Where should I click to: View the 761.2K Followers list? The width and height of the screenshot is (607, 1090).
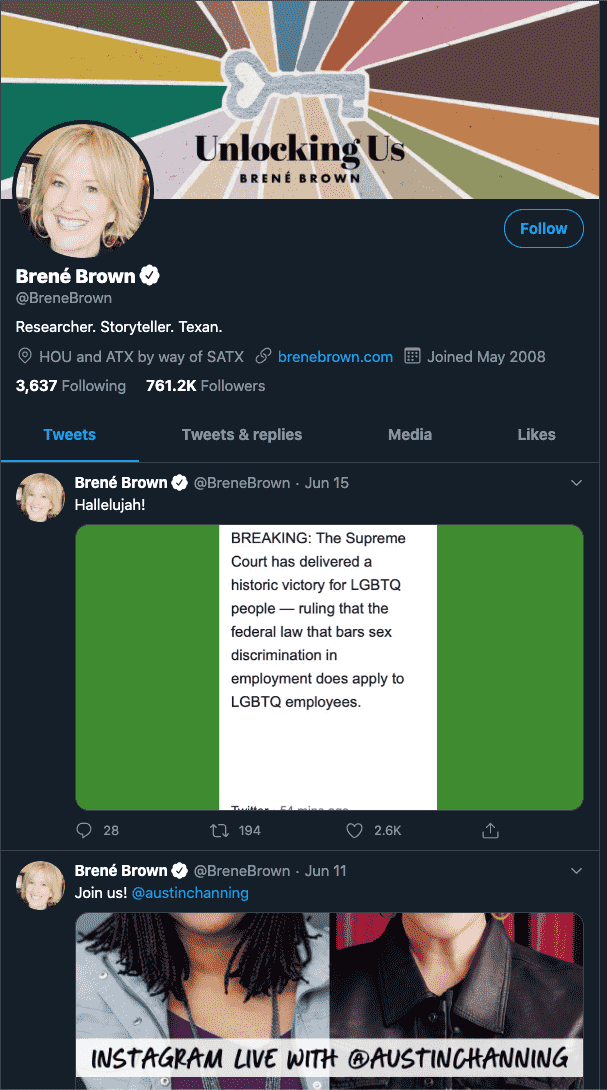point(206,385)
